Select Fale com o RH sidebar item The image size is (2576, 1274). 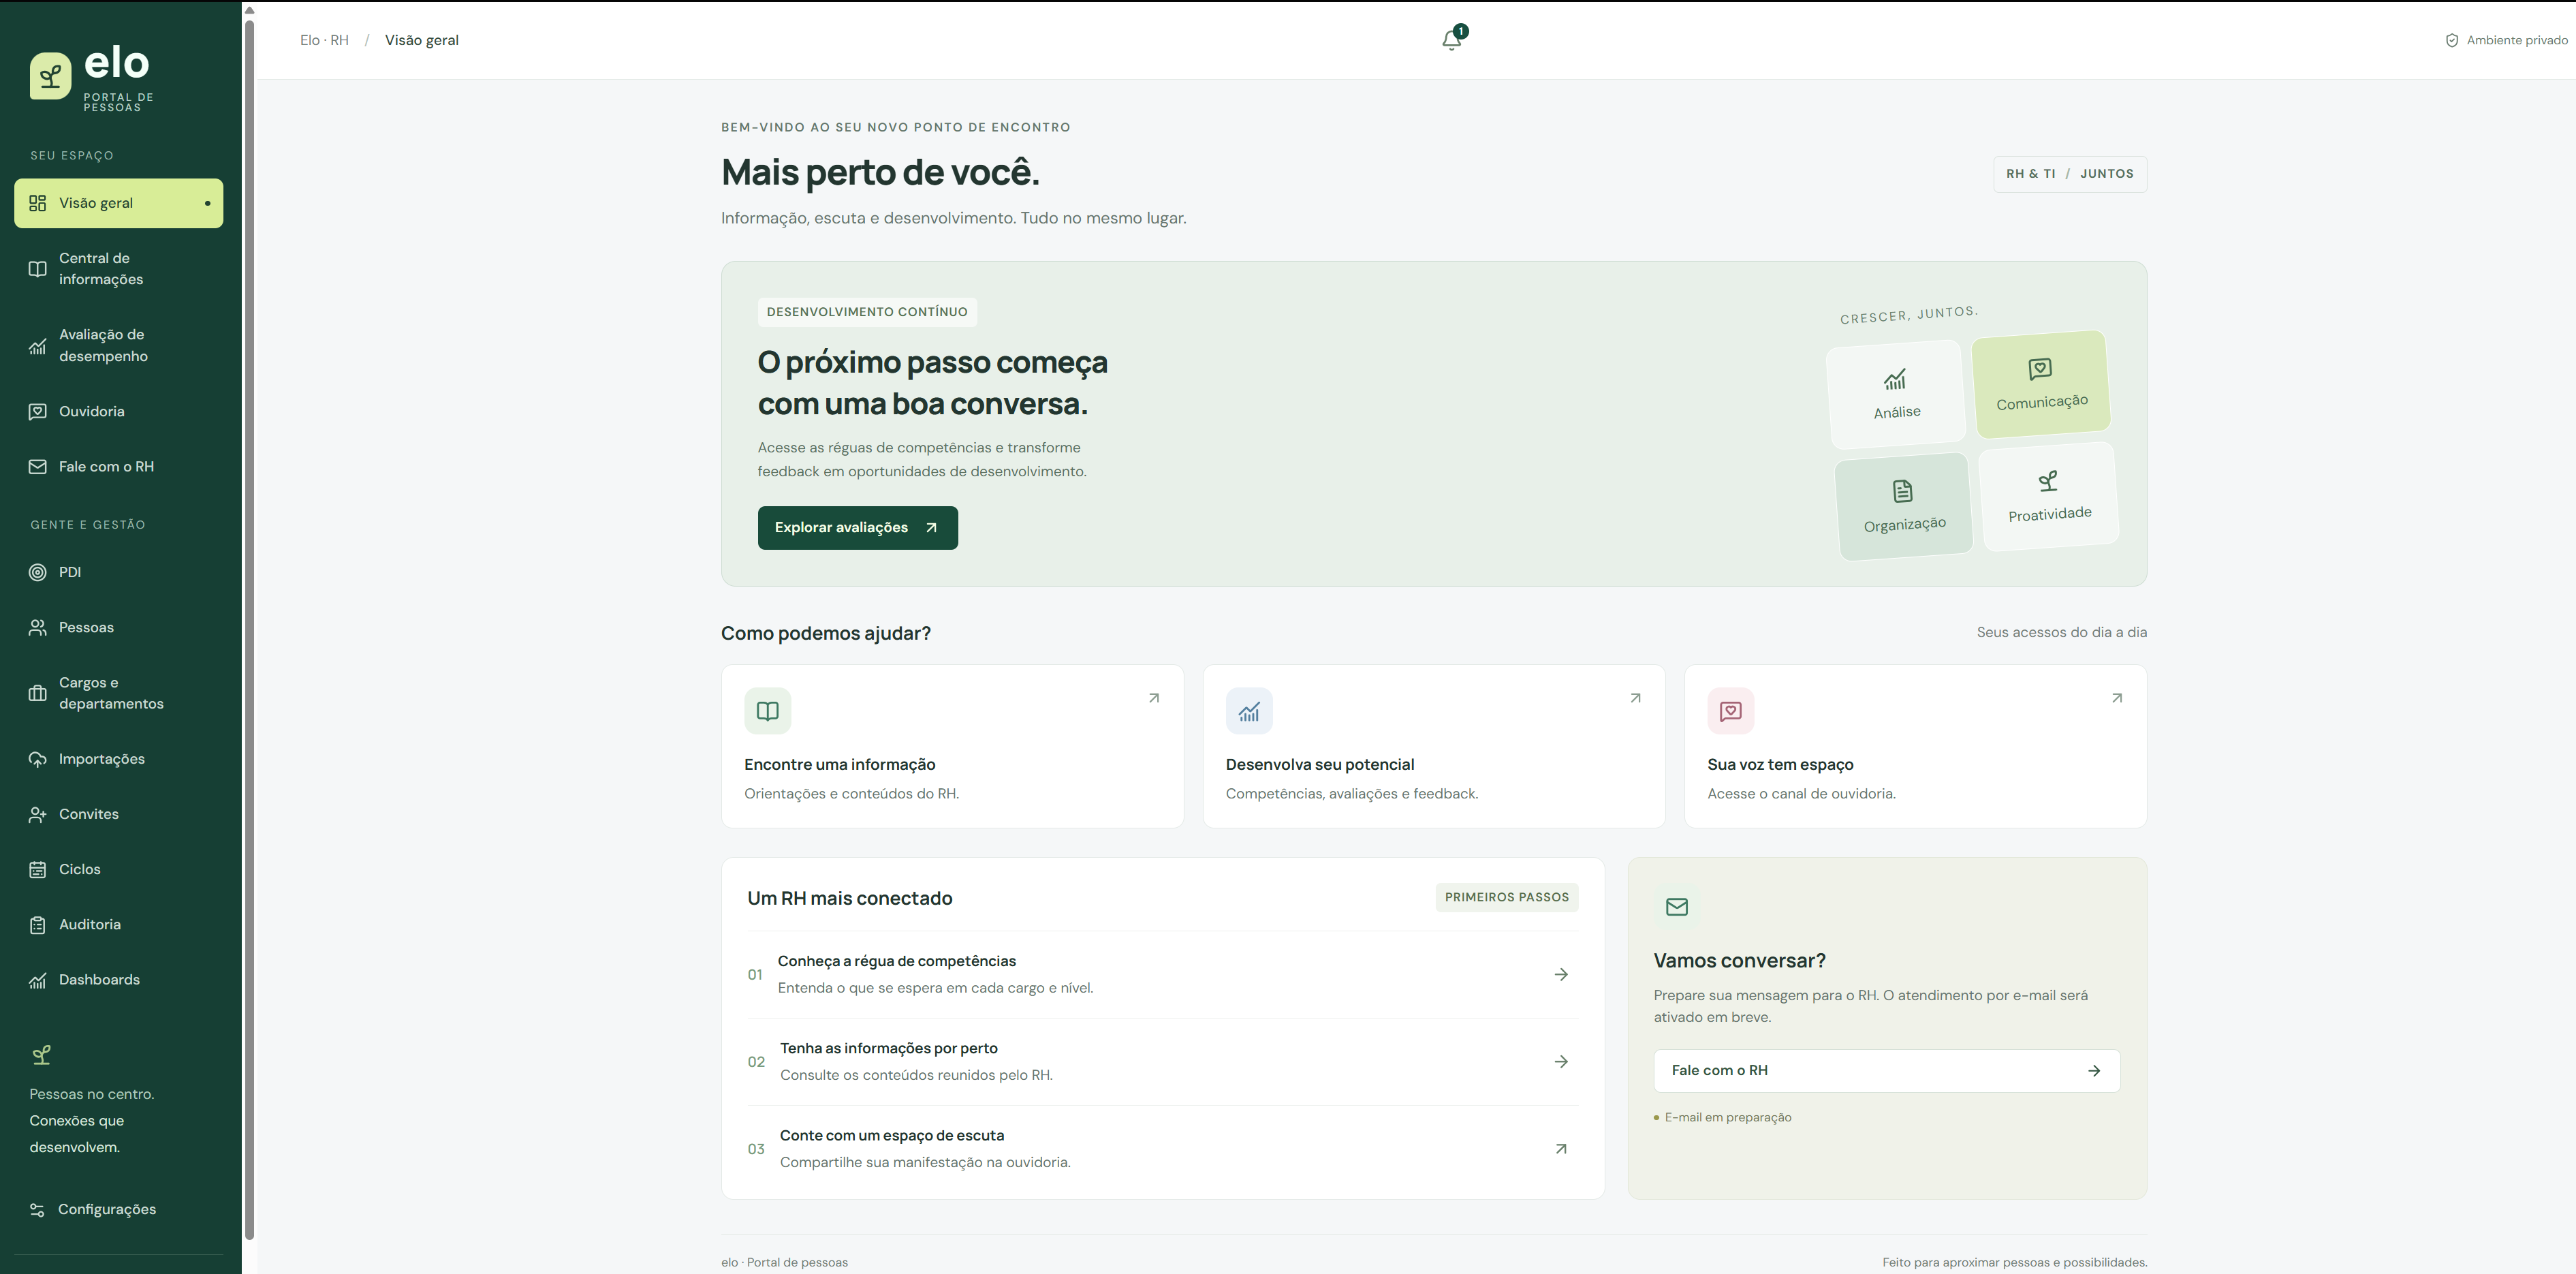point(118,466)
